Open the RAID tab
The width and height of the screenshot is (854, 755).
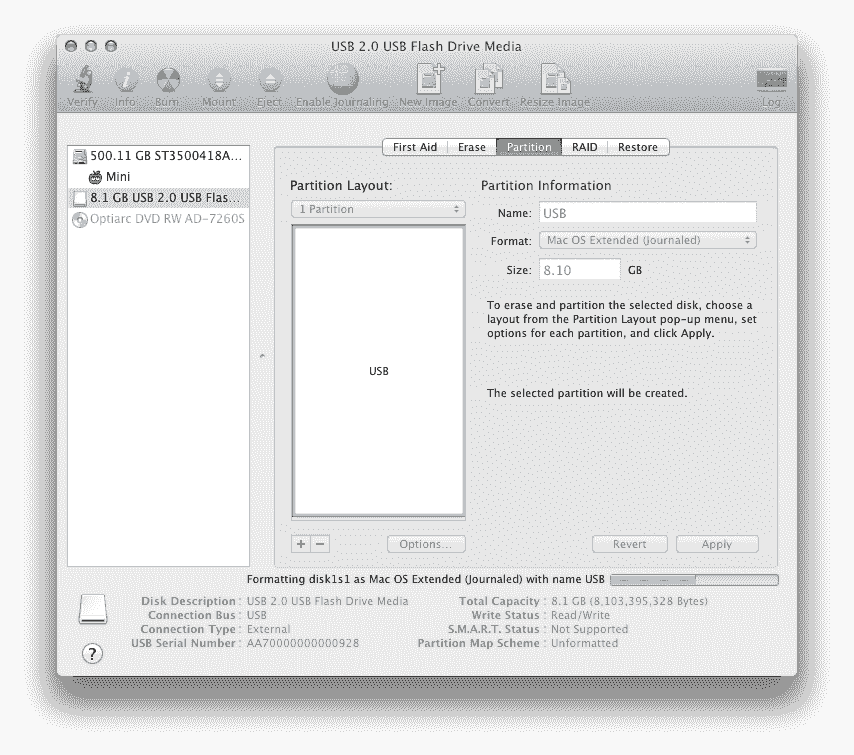[585, 147]
